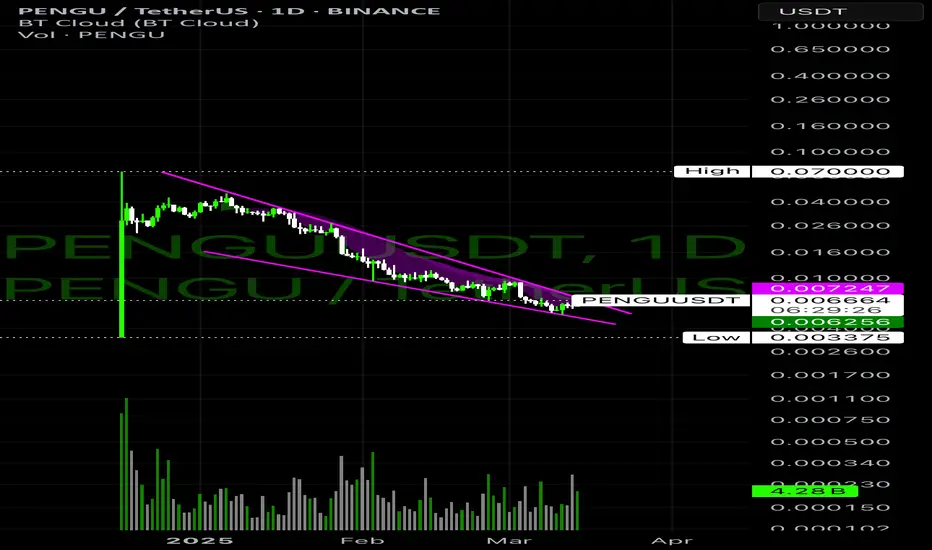Click the Mar time axis label

click(x=509, y=540)
